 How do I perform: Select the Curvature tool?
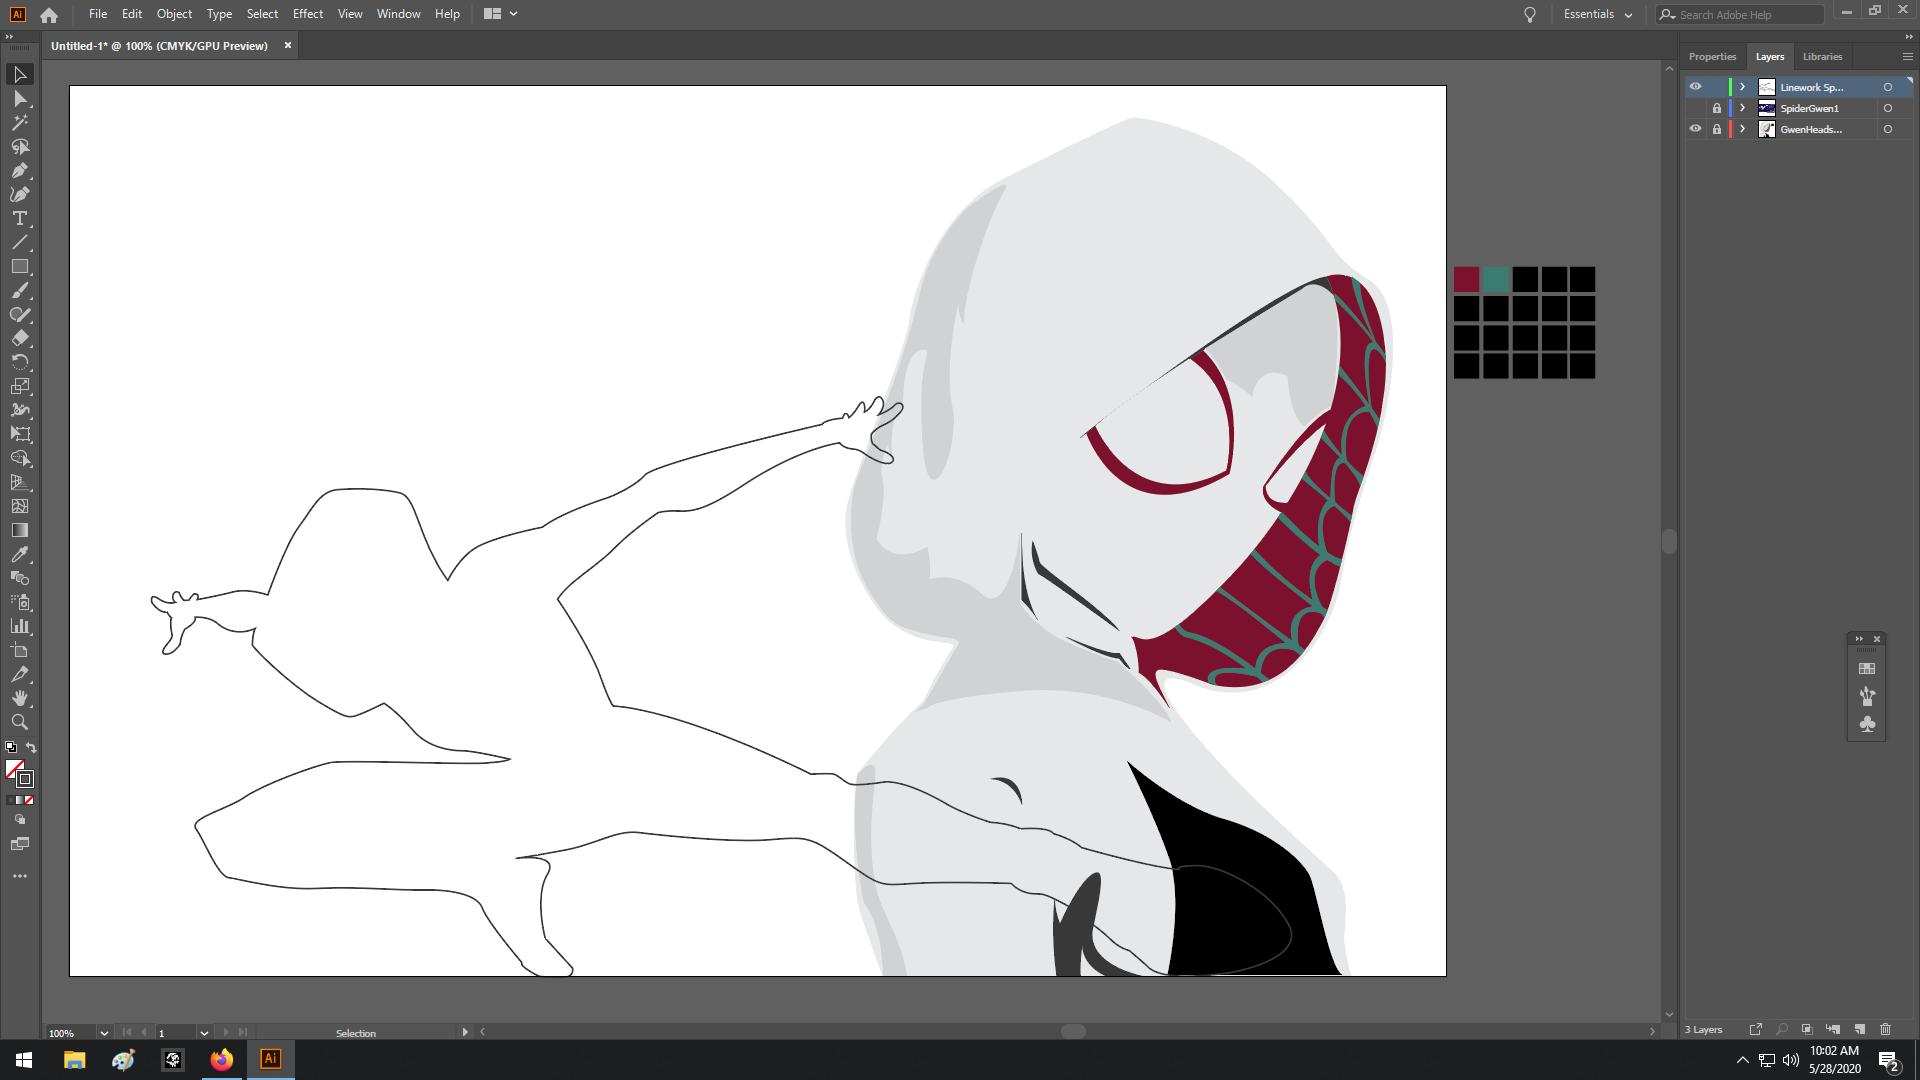tap(20, 195)
